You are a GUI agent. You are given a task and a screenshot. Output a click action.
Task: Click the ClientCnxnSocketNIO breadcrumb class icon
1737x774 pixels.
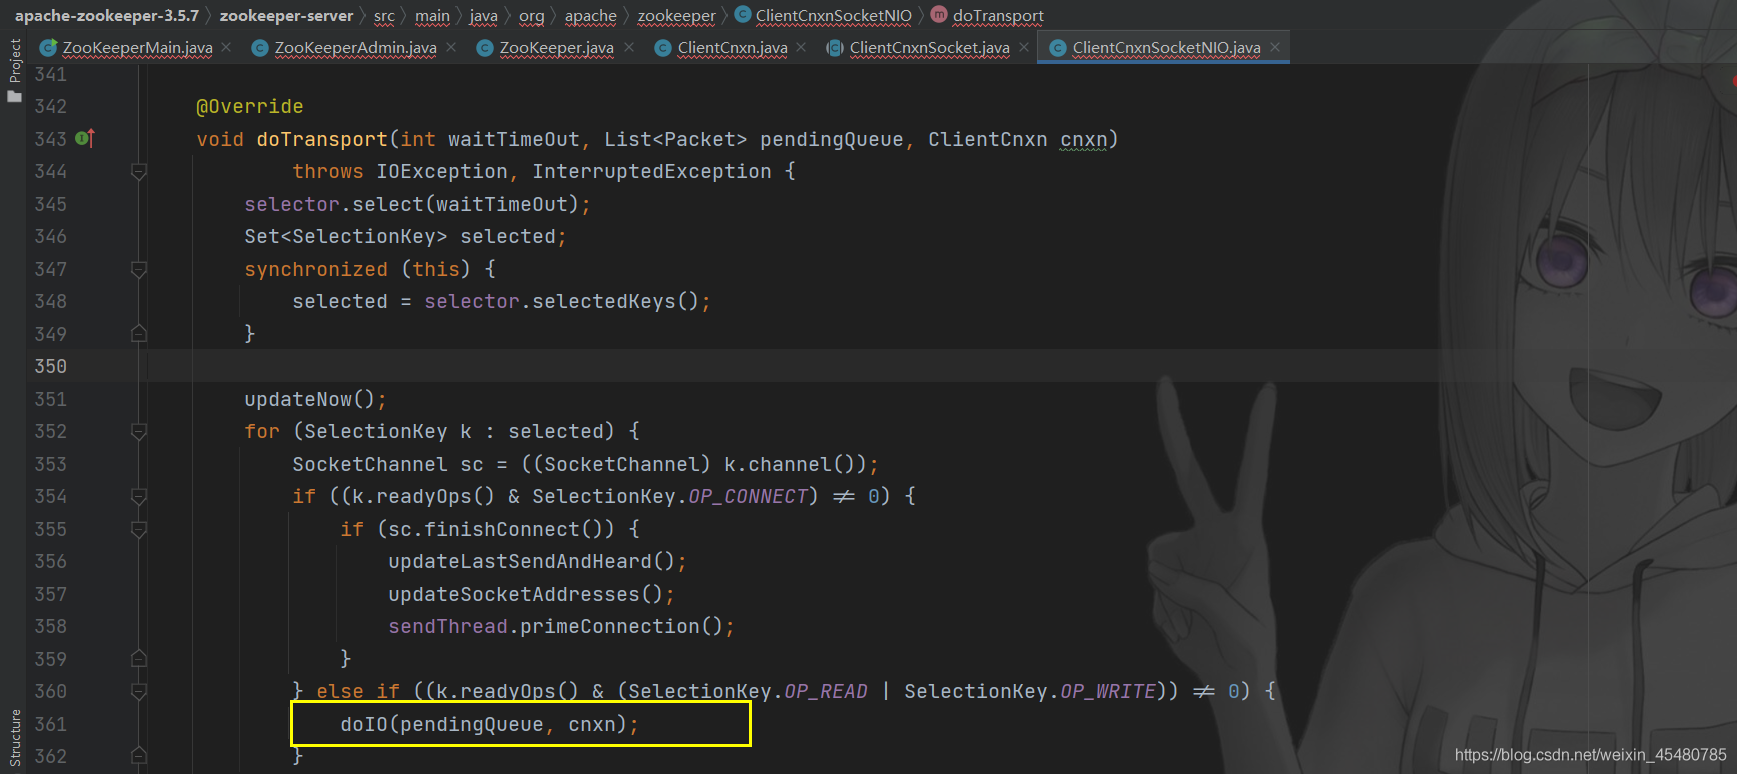743,14
